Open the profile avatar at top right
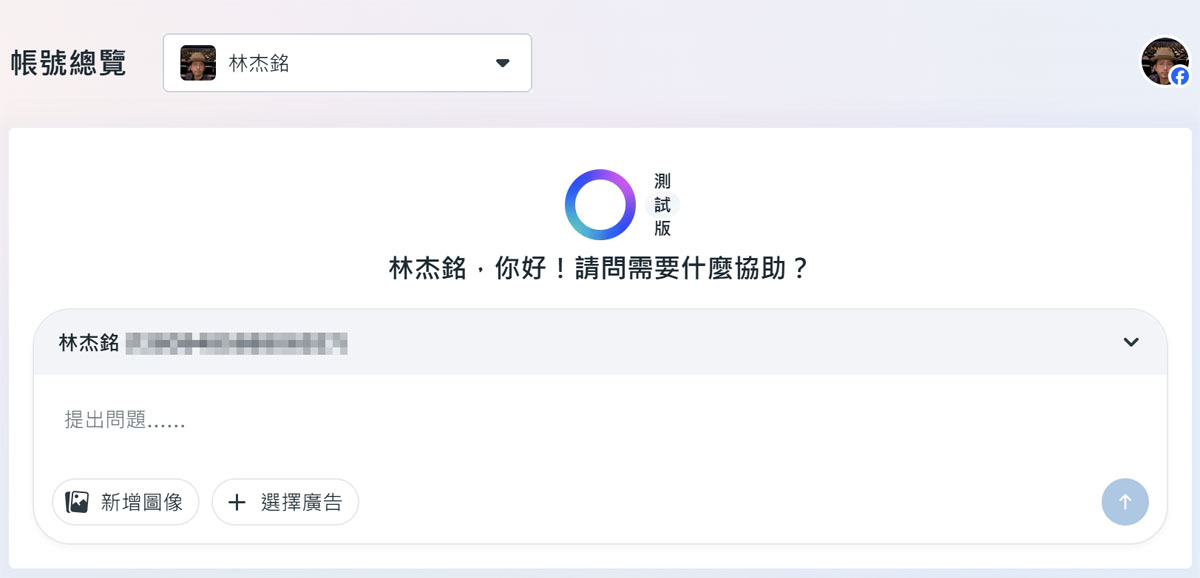Viewport: 1200px width, 578px height. 1162,61
